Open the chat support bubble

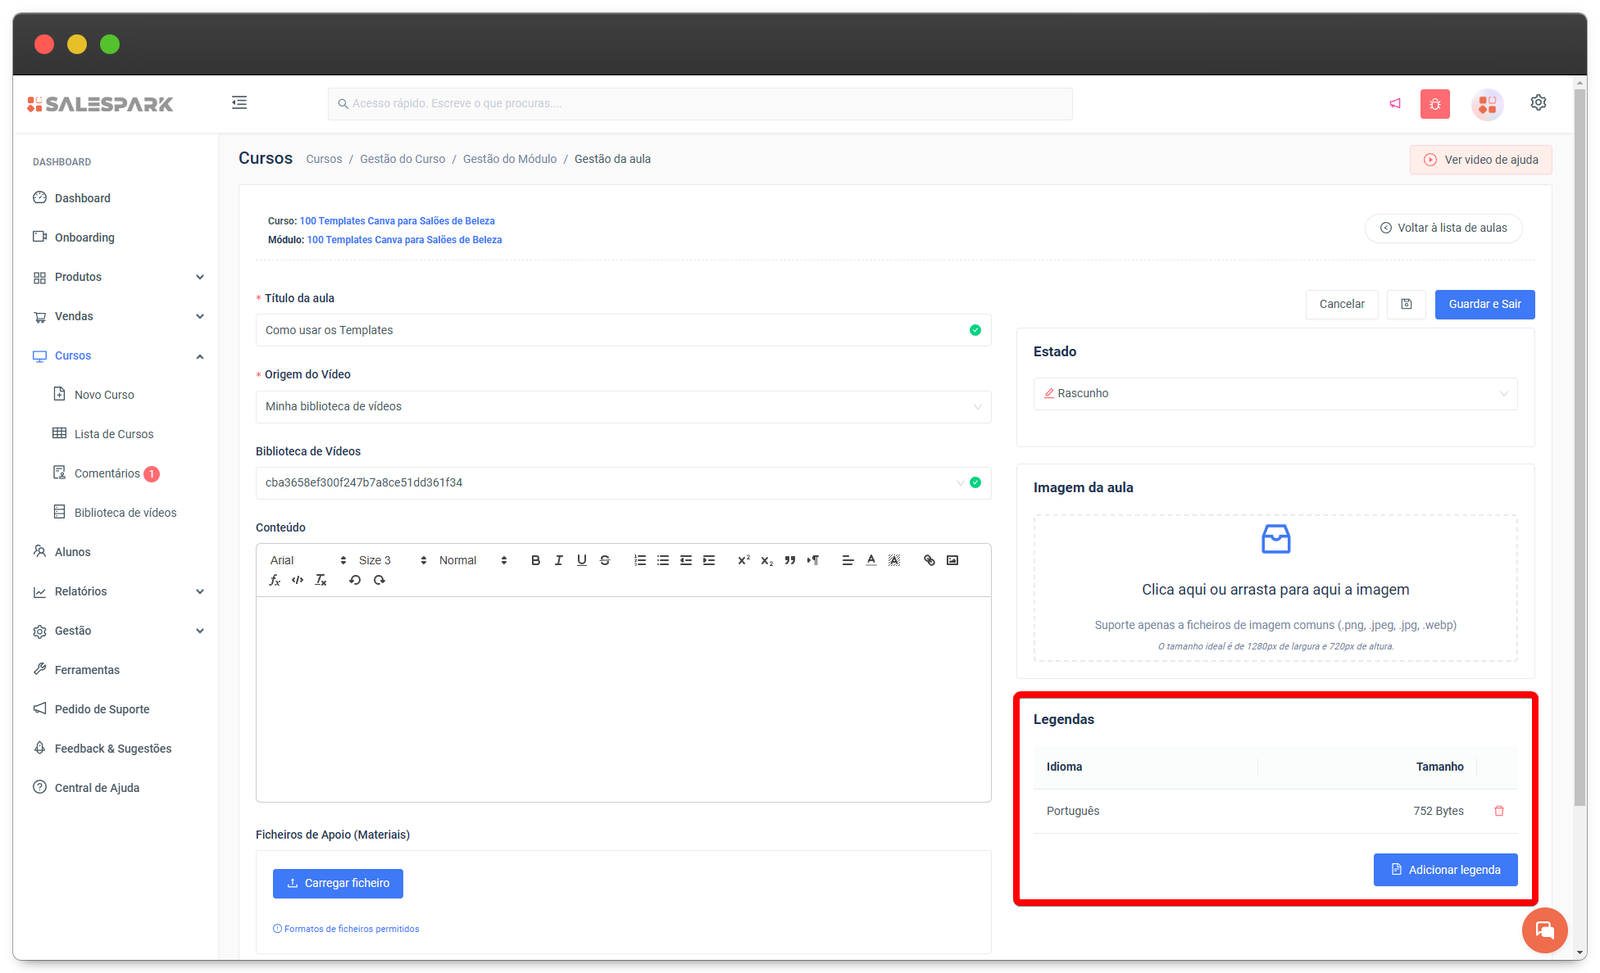pos(1544,931)
